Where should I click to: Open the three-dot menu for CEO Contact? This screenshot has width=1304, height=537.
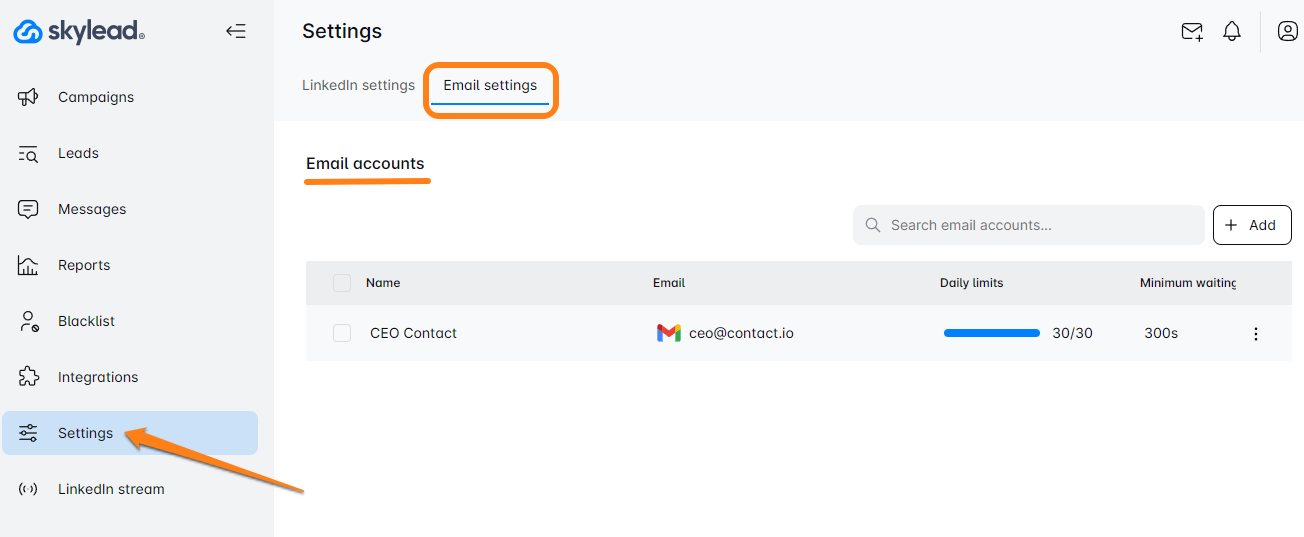coord(1256,334)
